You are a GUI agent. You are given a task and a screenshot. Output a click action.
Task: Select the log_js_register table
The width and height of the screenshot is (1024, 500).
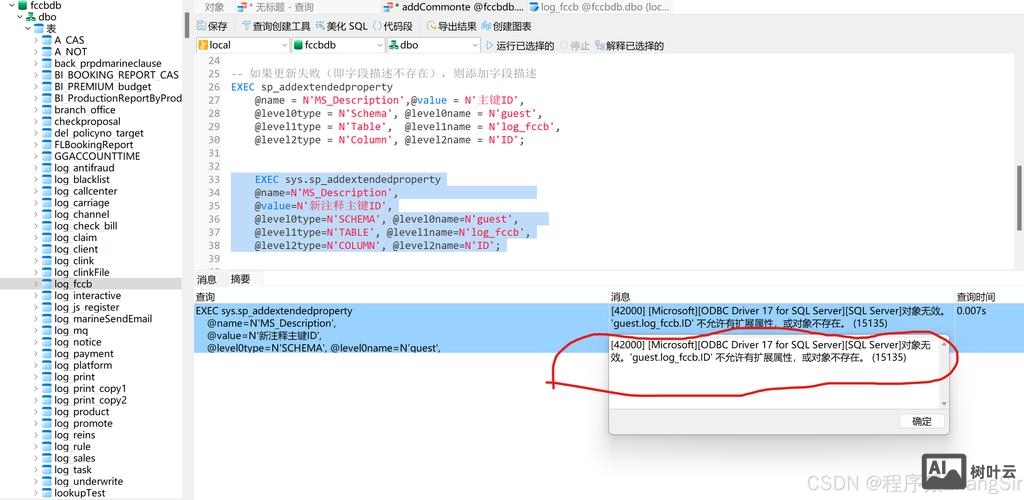point(87,307)
